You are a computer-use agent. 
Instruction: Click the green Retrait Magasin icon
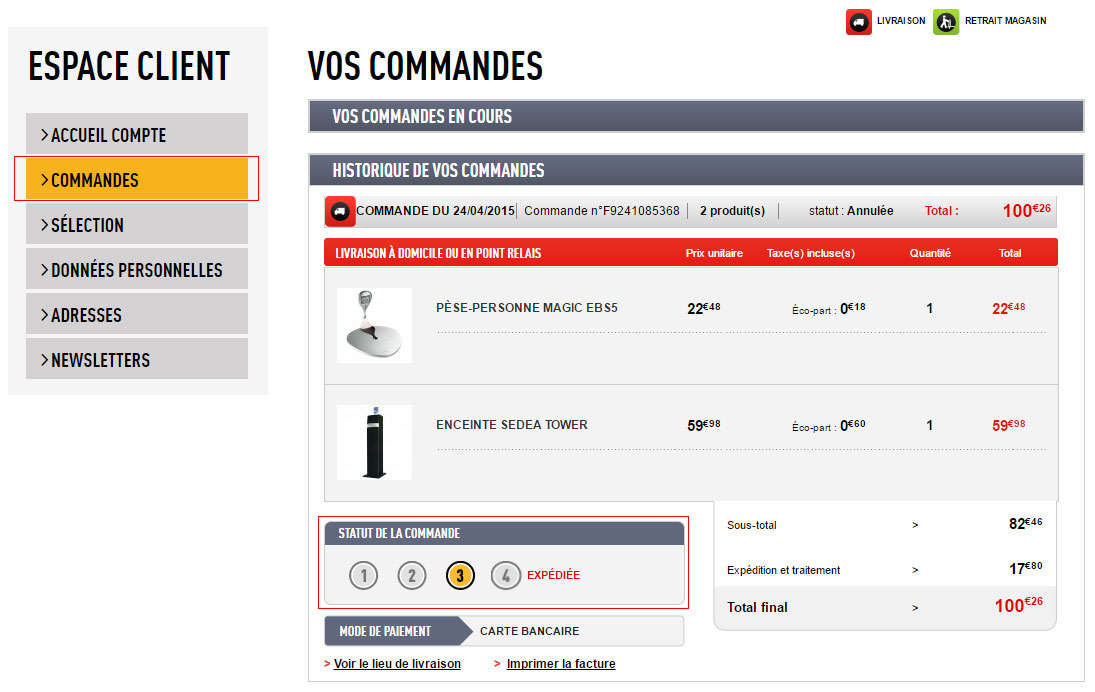pos(945,21)
